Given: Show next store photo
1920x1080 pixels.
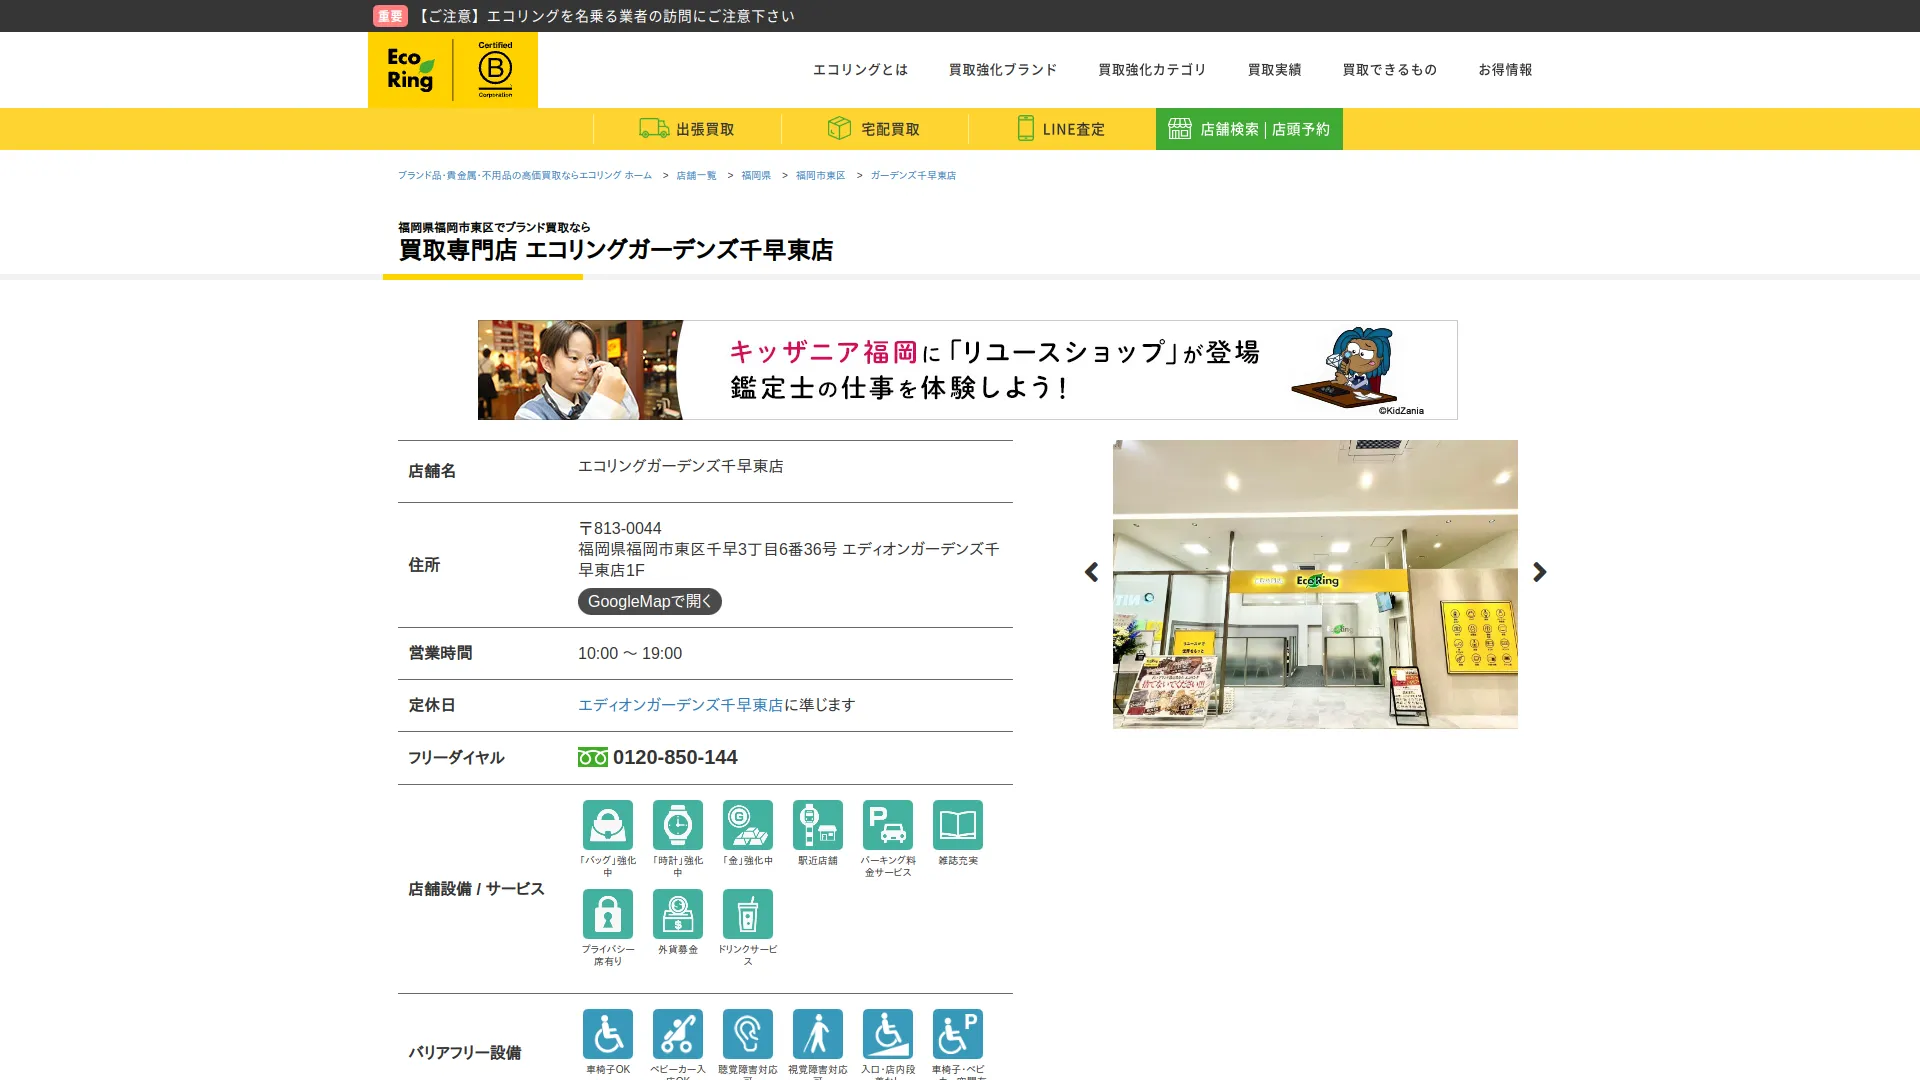Looking at the screenshot, I should tap(1540, 572).
